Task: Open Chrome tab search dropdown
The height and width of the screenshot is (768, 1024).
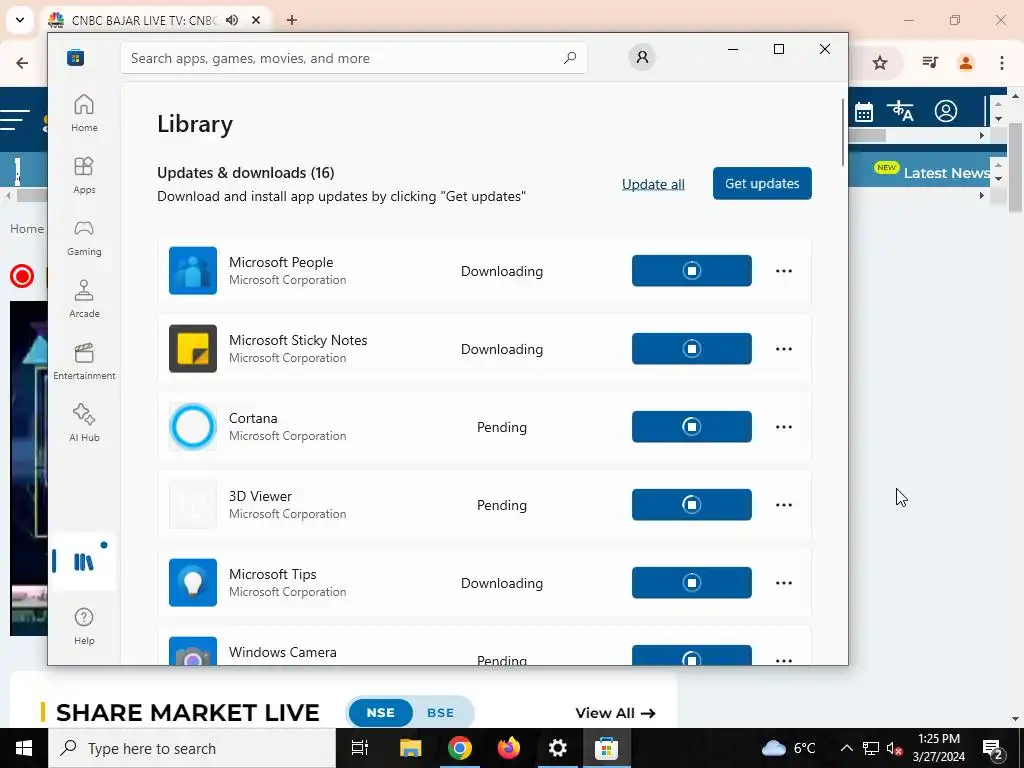Action: tap(20, 20)
